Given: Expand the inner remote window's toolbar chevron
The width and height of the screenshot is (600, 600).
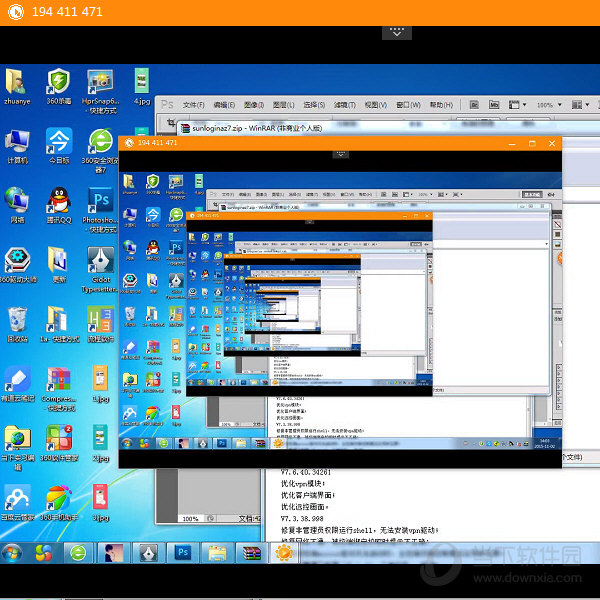Looking at the screenshot, I should point(340,154).
